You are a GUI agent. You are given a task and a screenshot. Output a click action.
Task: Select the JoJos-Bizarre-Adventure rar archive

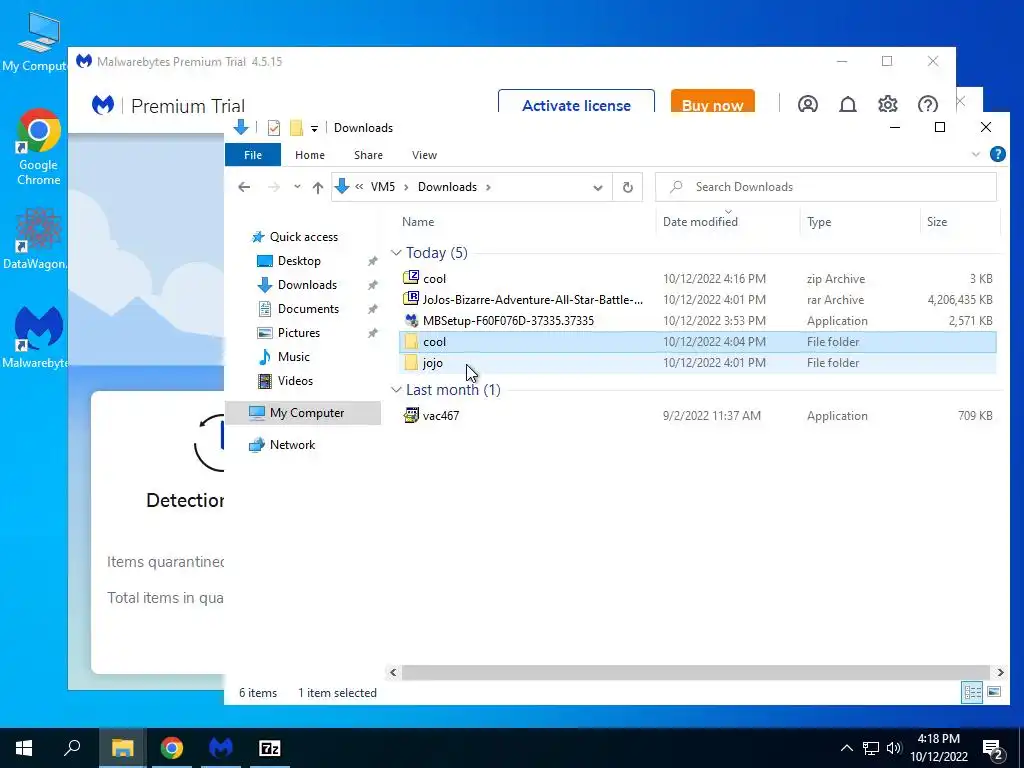697,300
